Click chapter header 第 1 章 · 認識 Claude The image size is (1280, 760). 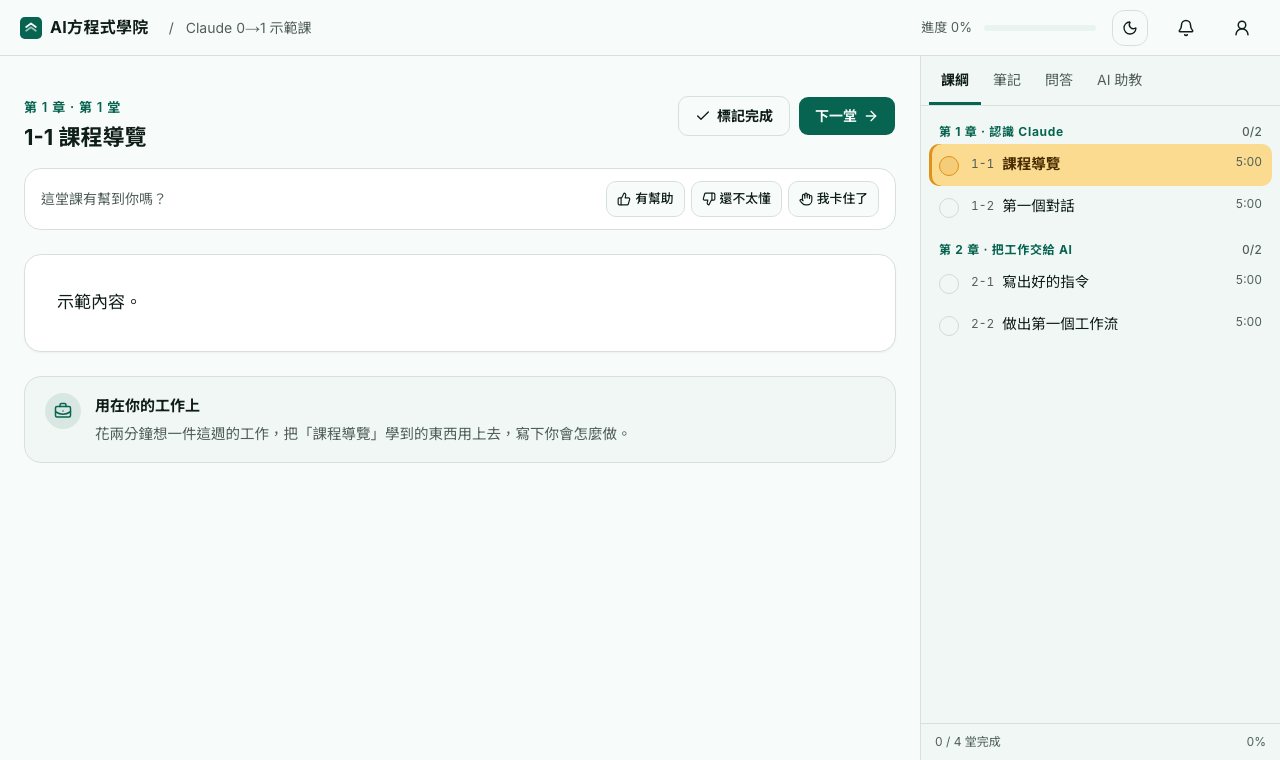coord(1001,132)
